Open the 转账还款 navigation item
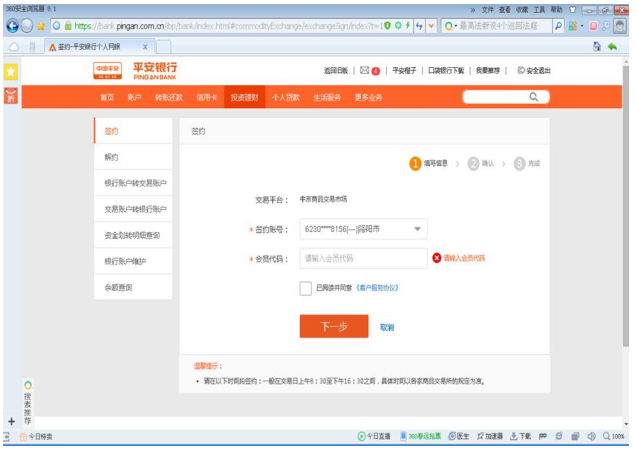This screenshot has height=451, width=637. coord(169,97)
